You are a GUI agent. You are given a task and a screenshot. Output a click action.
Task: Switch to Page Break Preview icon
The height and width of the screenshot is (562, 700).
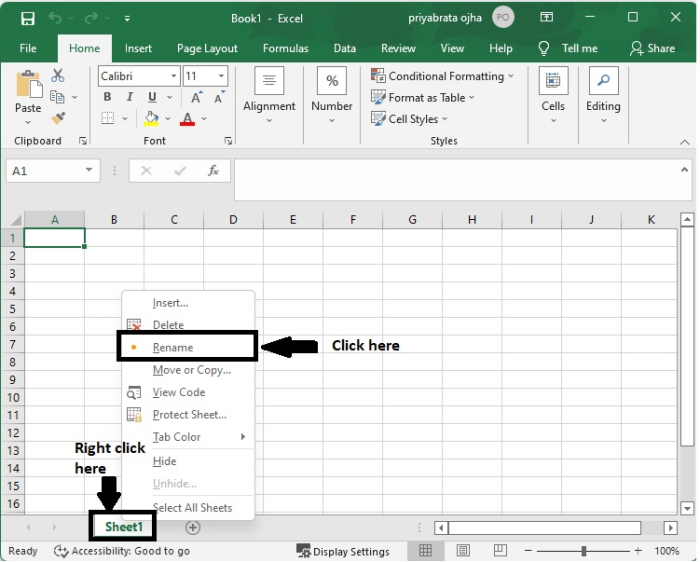[500, 550]
